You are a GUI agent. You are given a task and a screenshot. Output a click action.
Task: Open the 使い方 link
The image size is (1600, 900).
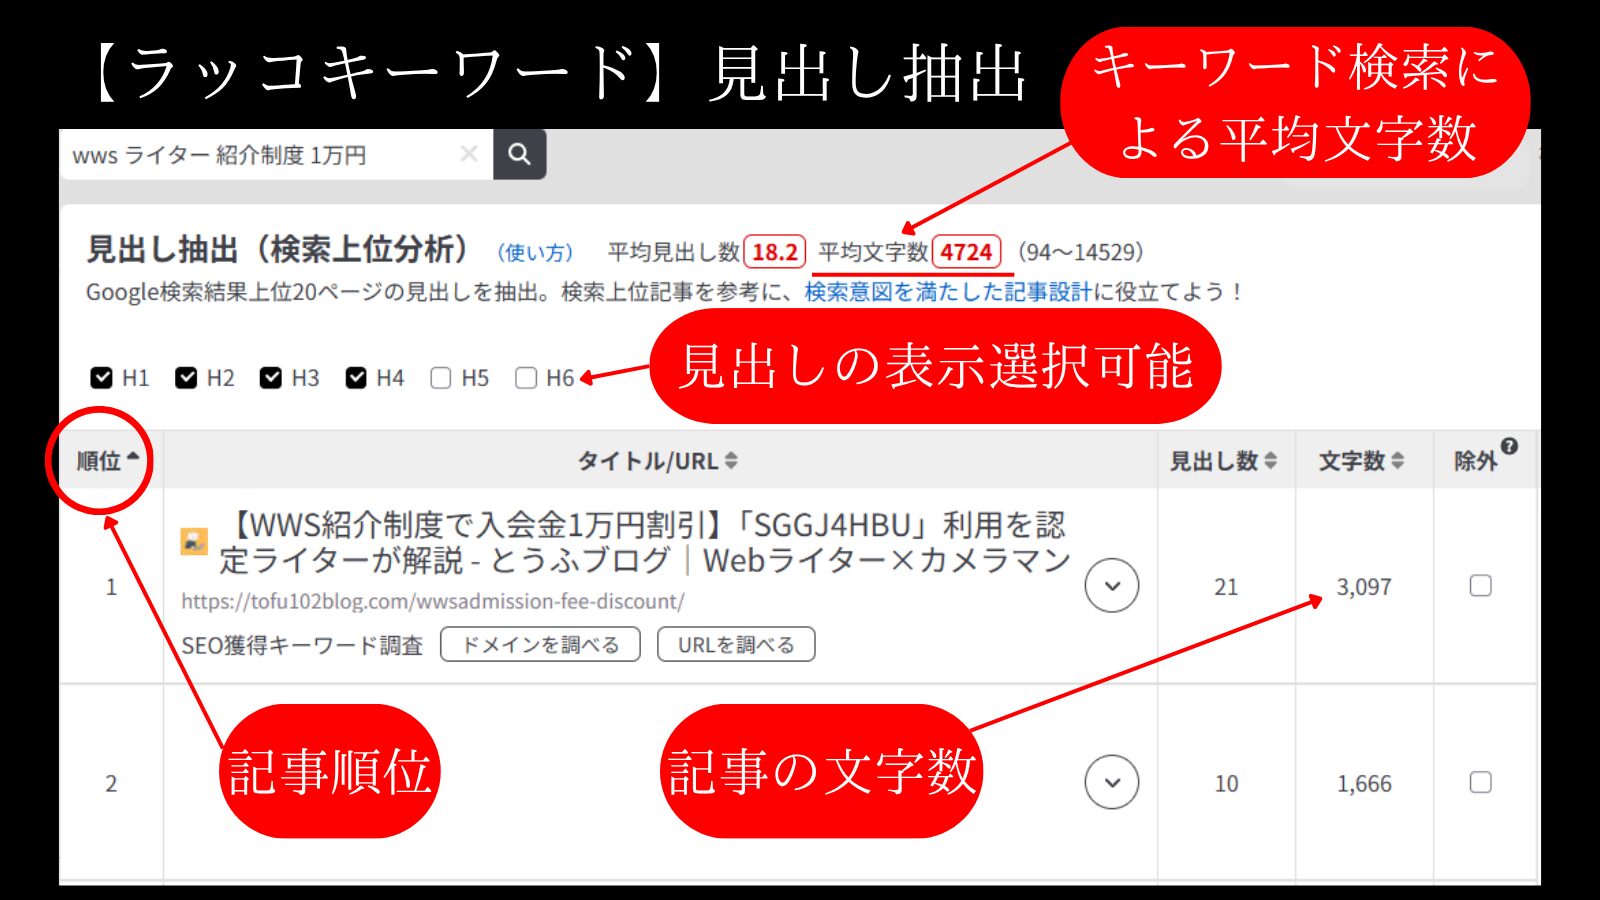[x=535, y=252]
